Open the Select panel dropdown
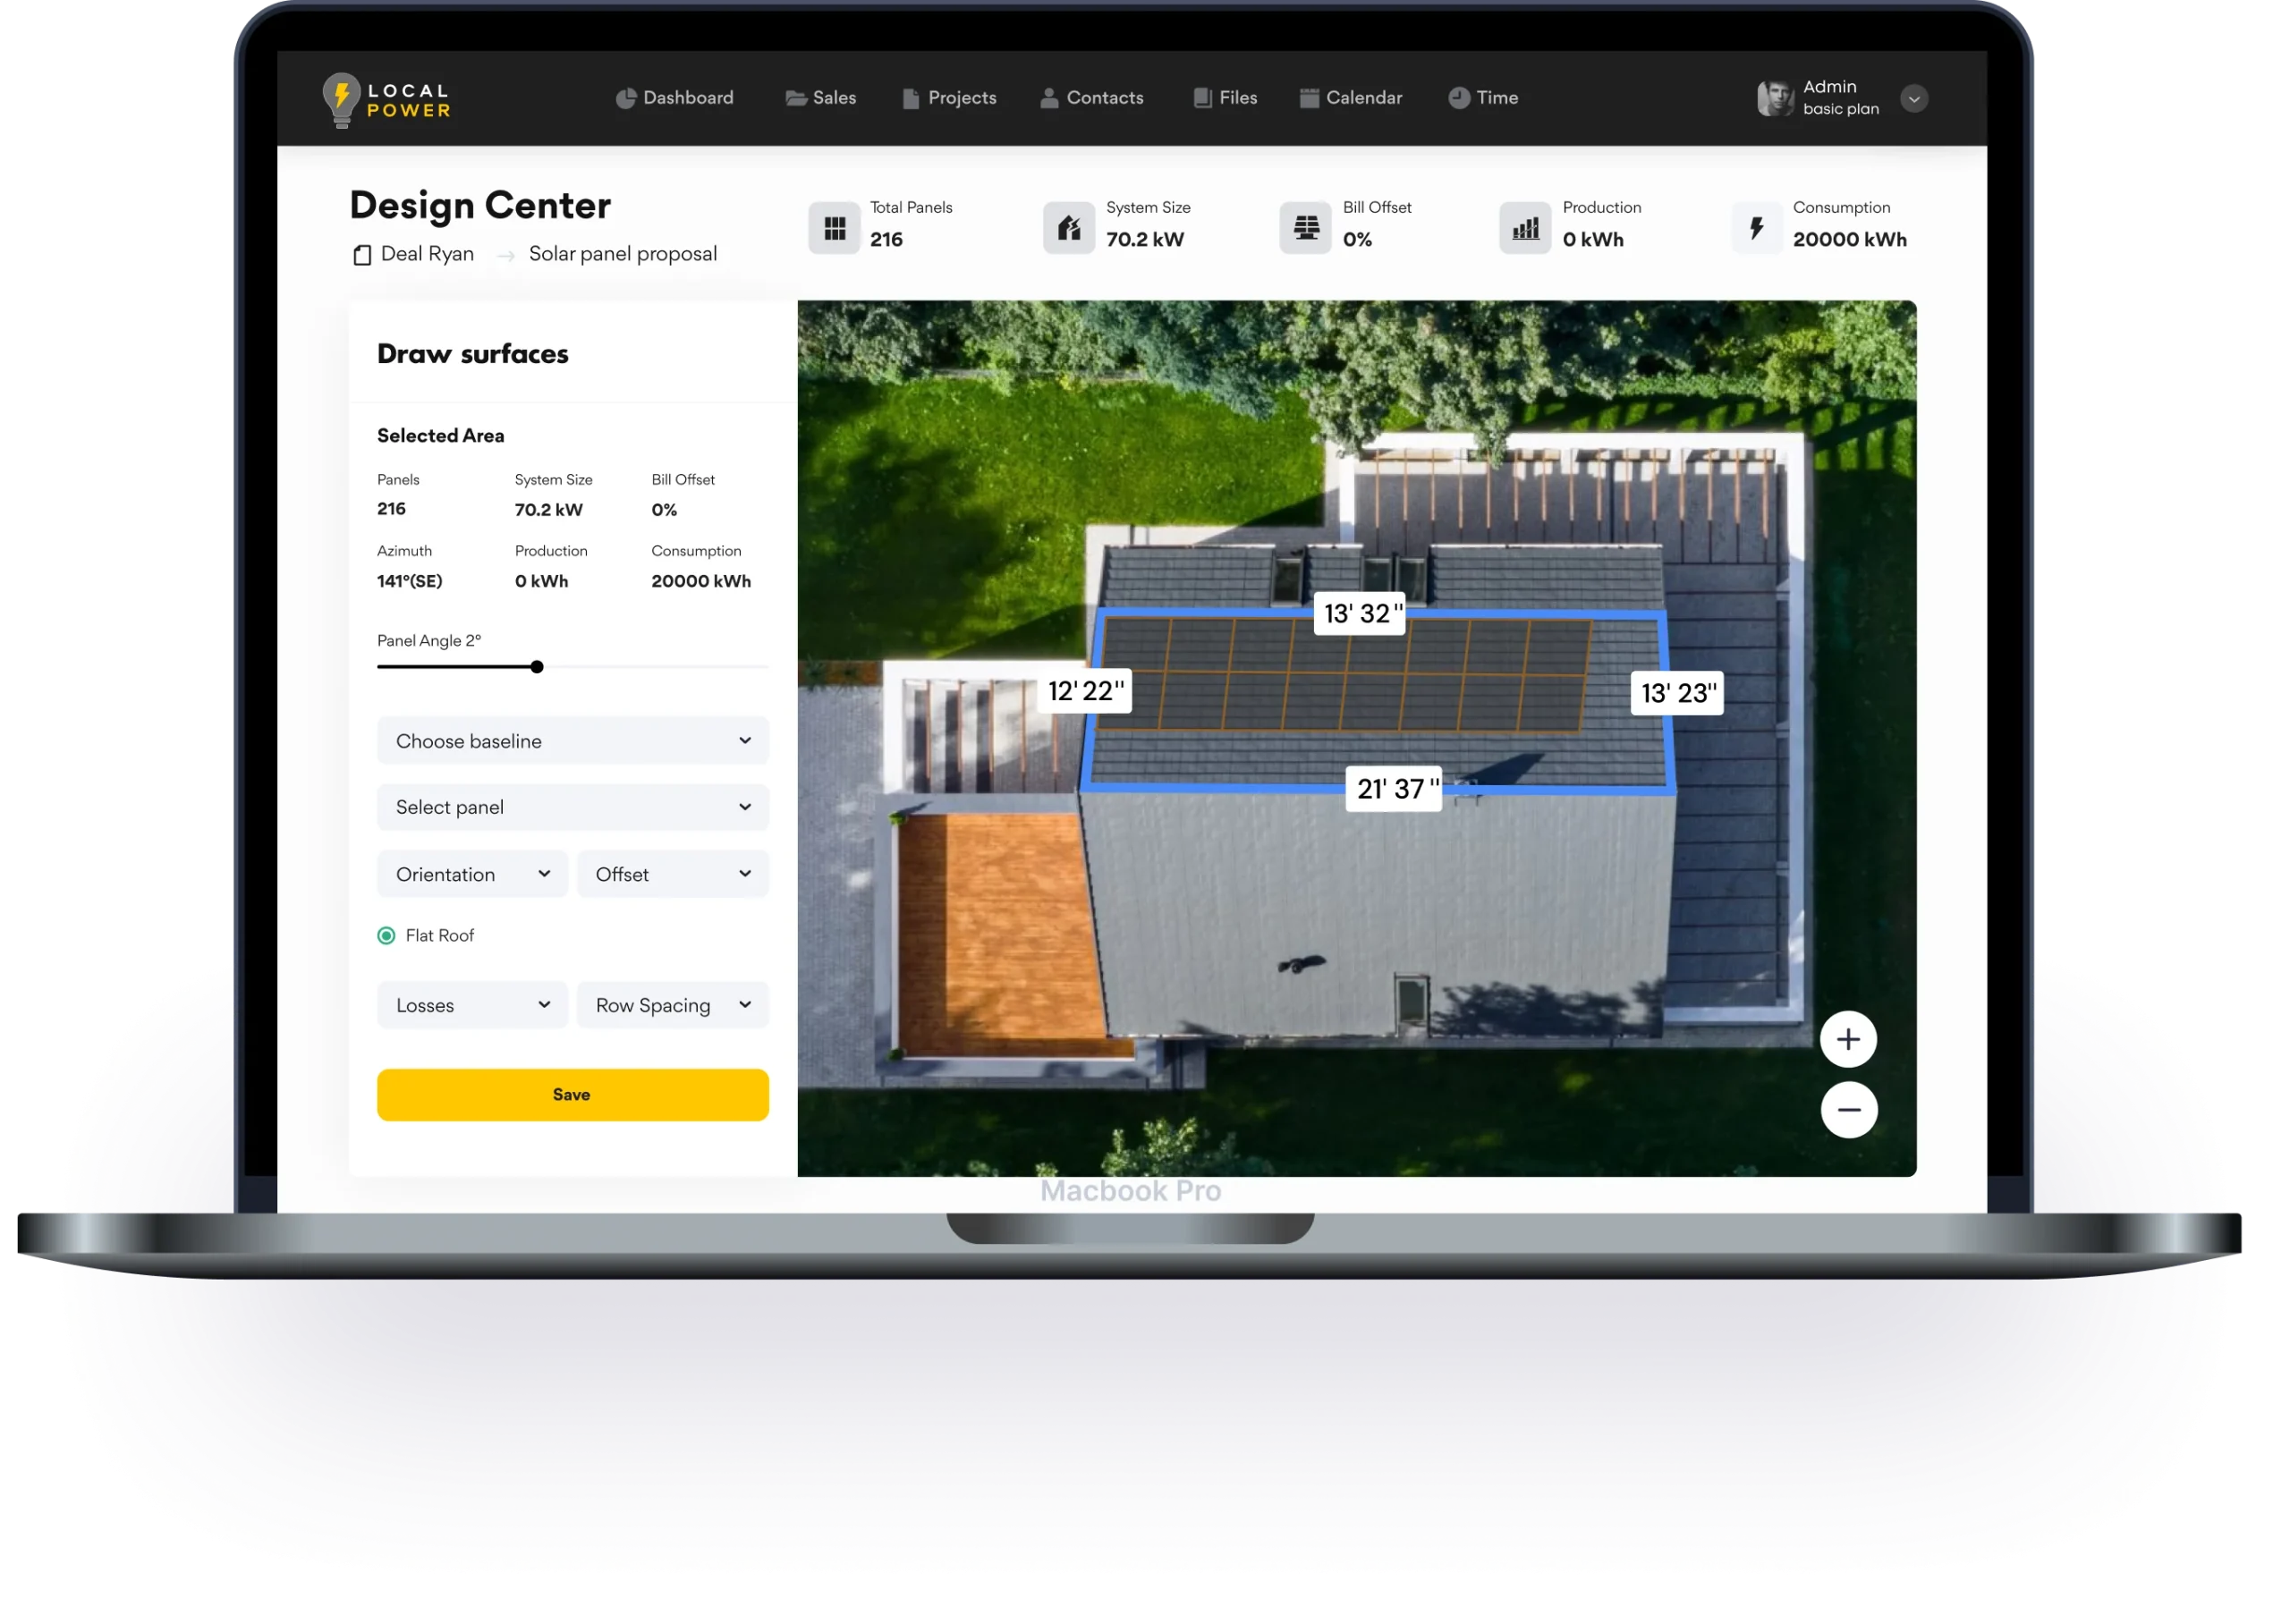Screen dimensions: 2290x1624 tap(572, 807)
